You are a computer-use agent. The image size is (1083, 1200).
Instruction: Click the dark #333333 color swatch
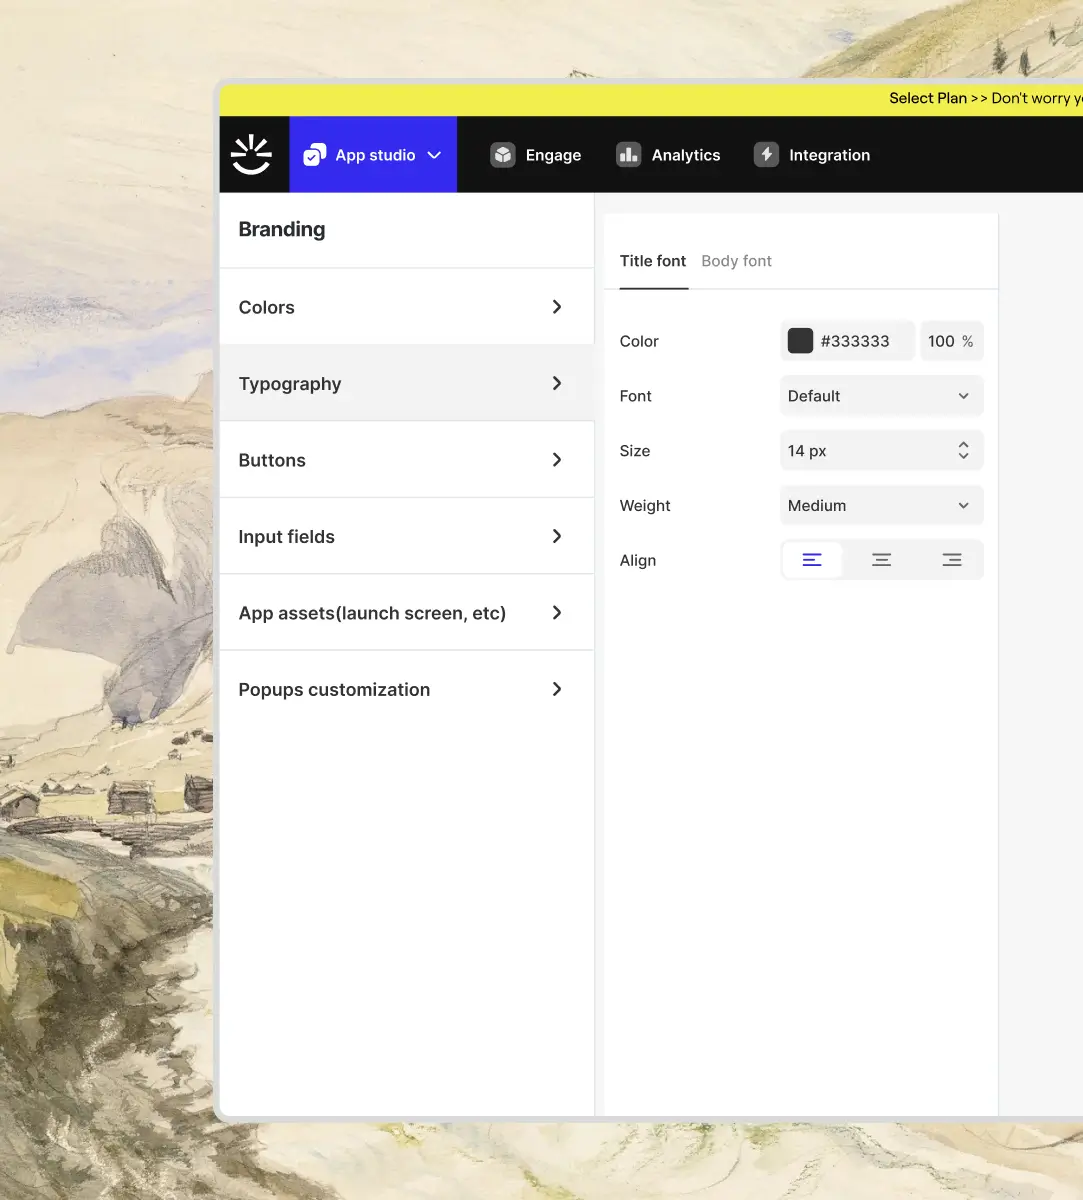pos(801,341)
